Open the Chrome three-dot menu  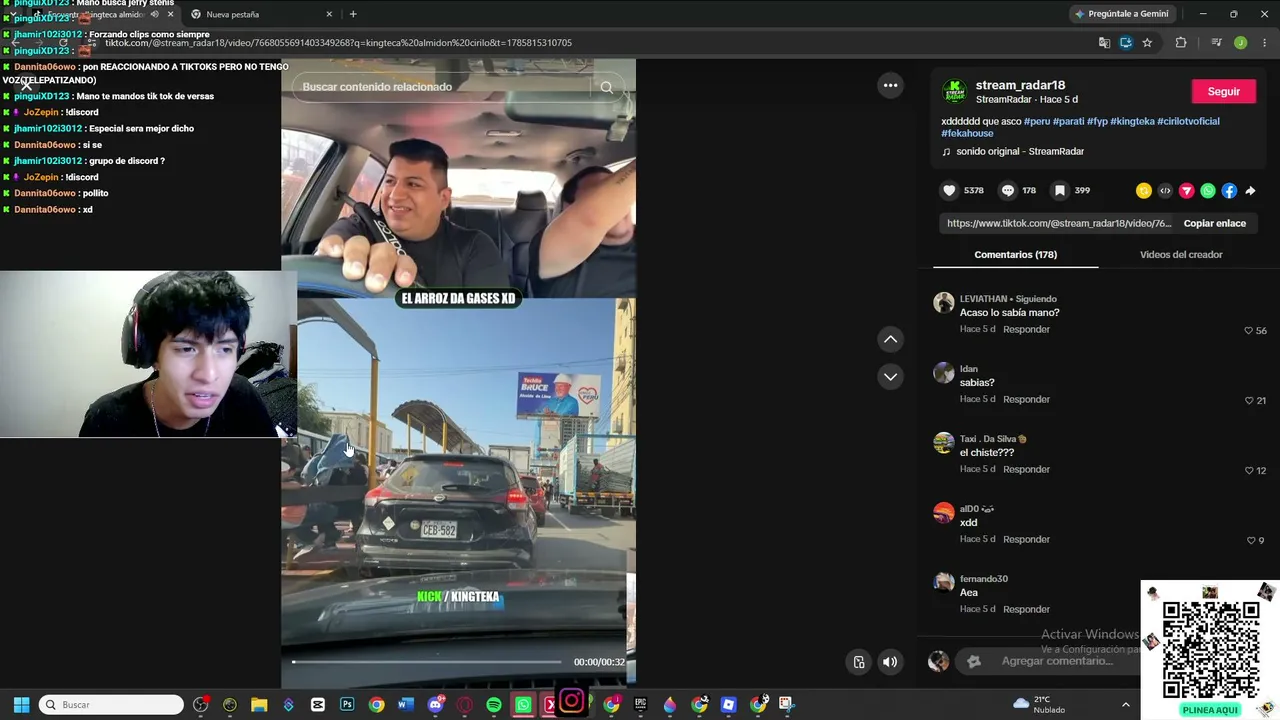(1265, 43)
